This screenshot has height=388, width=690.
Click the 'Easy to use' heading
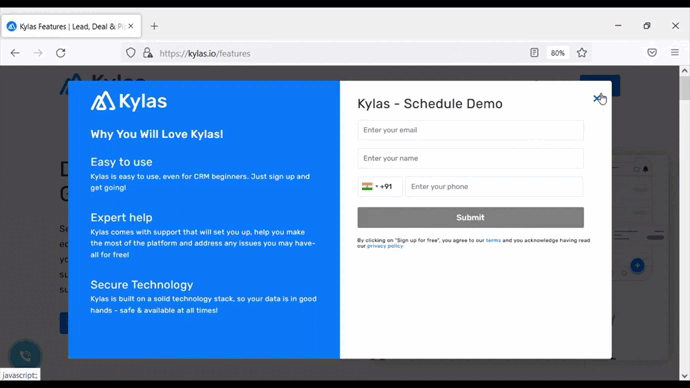121,162
